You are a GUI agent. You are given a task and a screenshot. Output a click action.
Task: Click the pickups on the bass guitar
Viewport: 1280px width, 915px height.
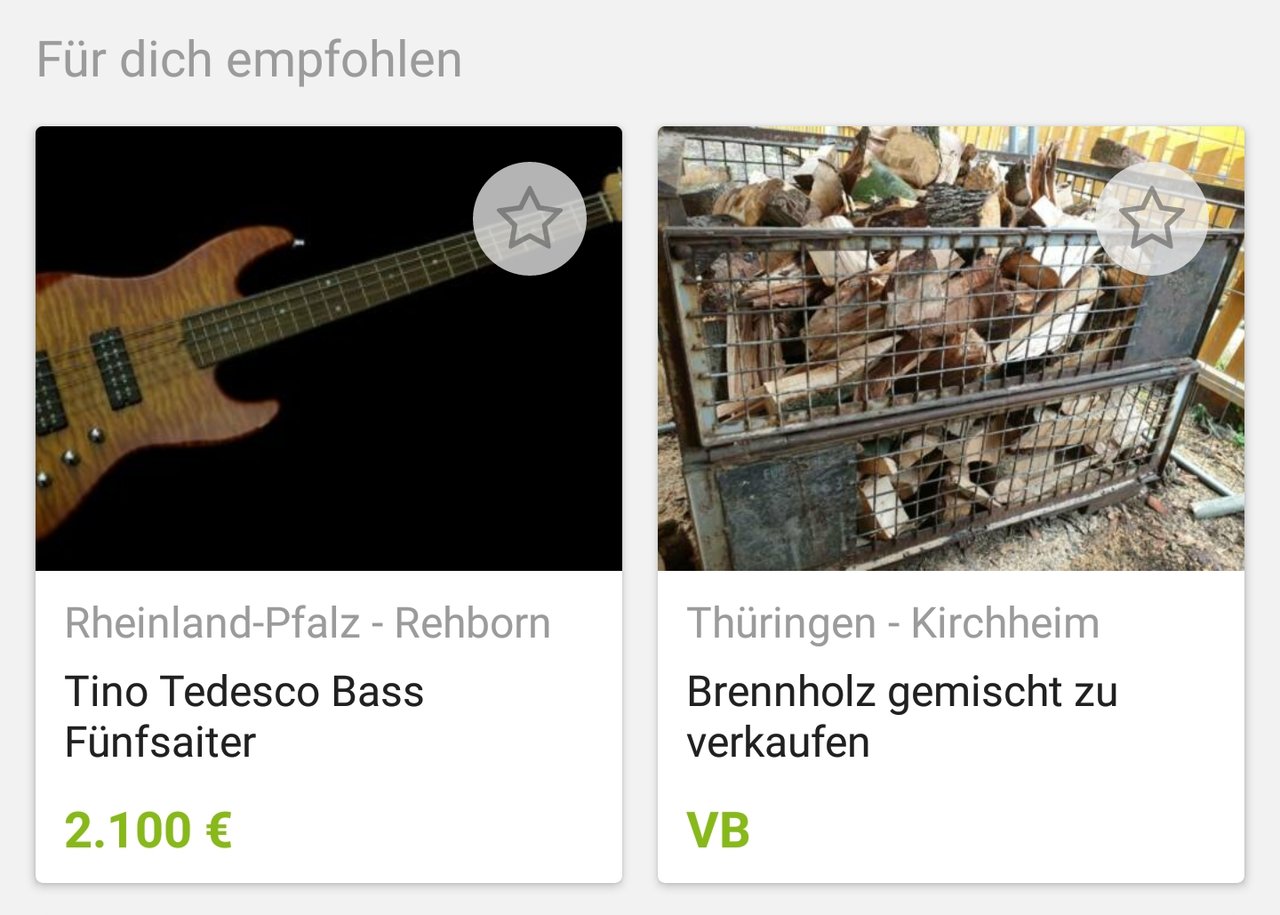click(116, 368)
